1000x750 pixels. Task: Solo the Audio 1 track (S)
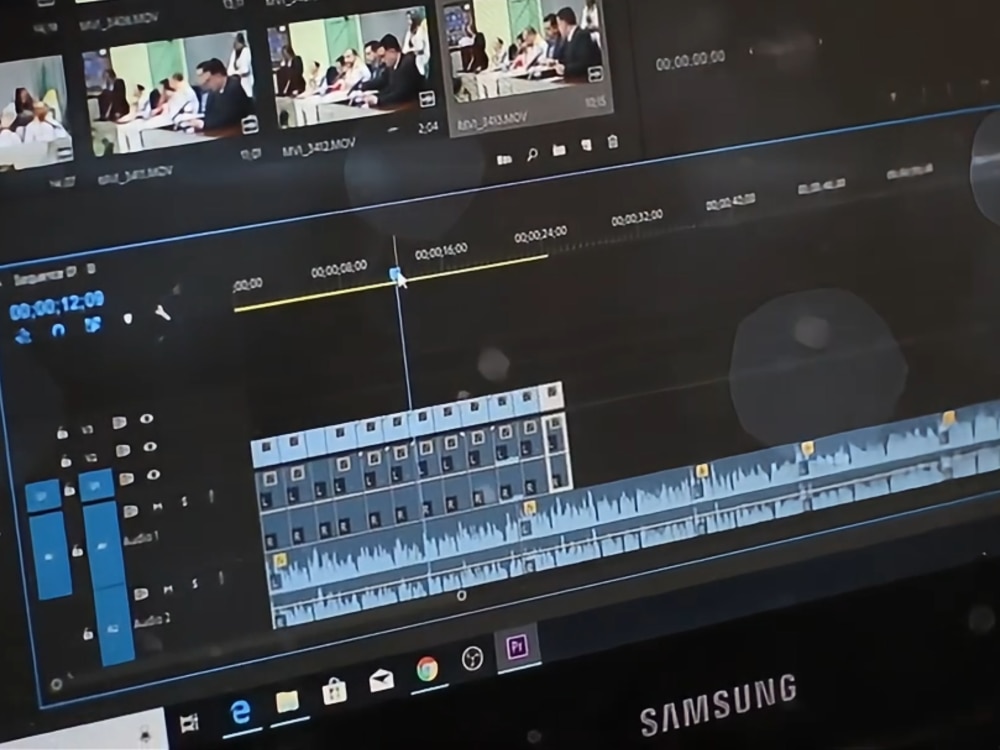coord(184,502)
